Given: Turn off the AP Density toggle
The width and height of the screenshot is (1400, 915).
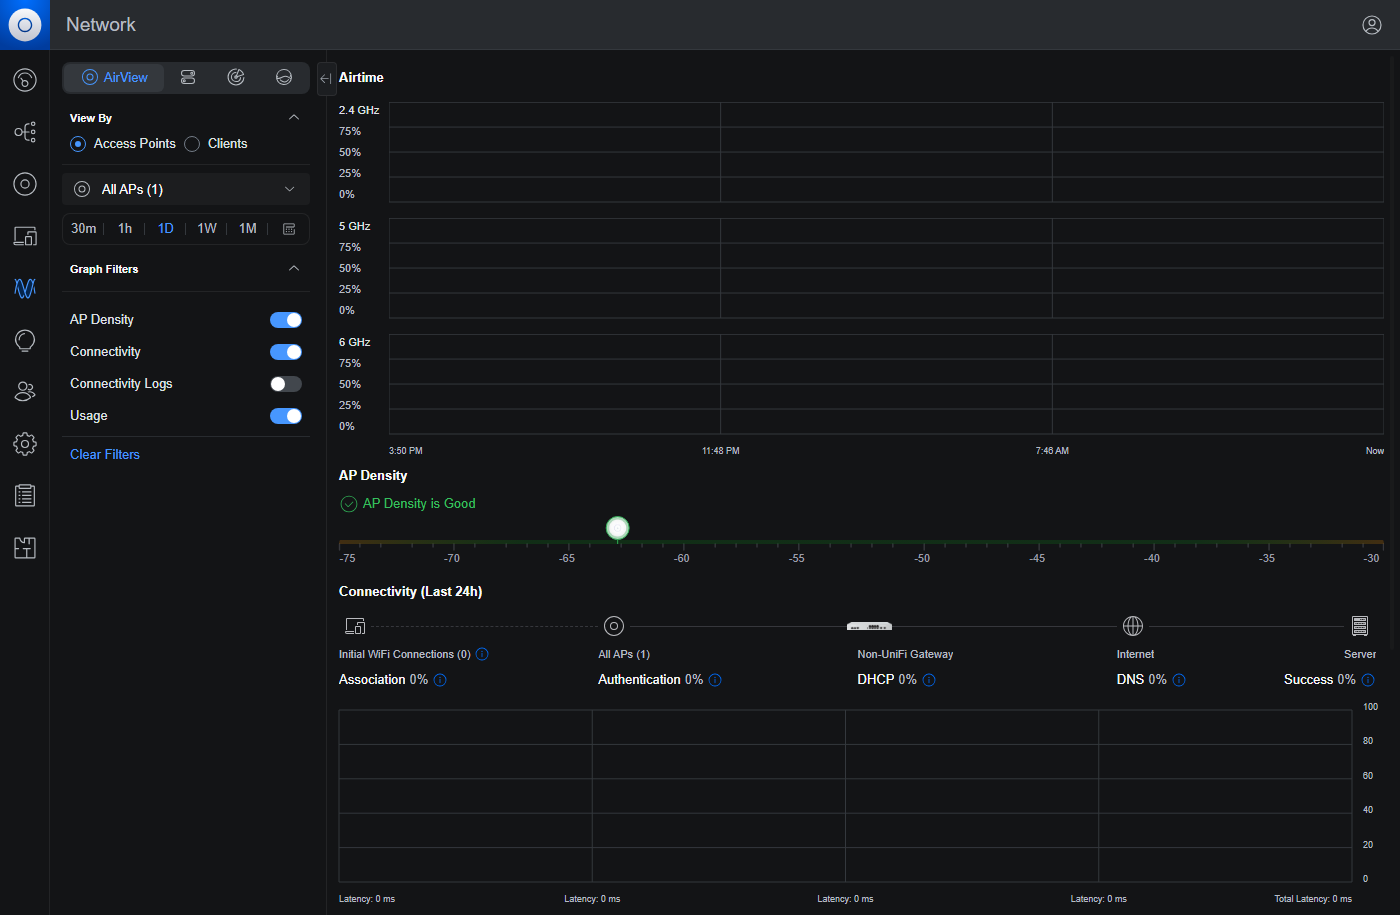Looking at the screenshot, I should point(286,320).
